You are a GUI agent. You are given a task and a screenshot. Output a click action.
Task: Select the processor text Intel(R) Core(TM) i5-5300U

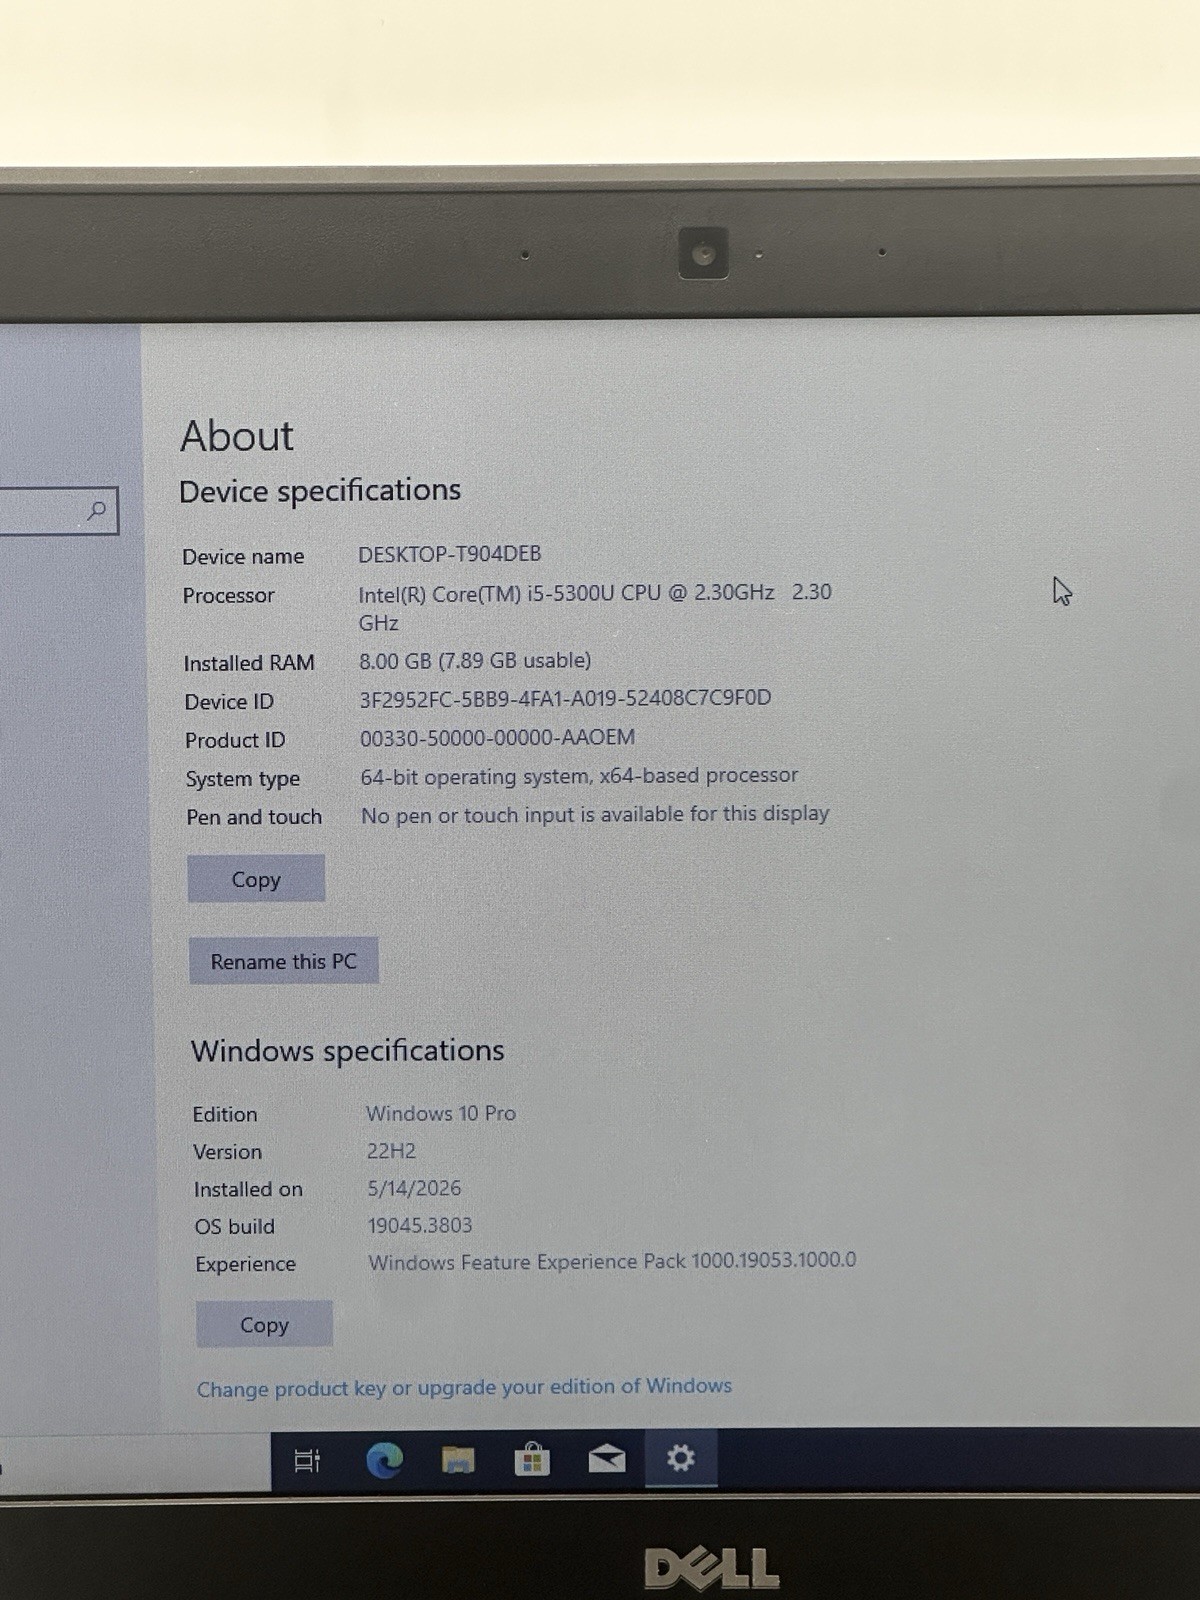pyautogui.click(x=595, y=607)
